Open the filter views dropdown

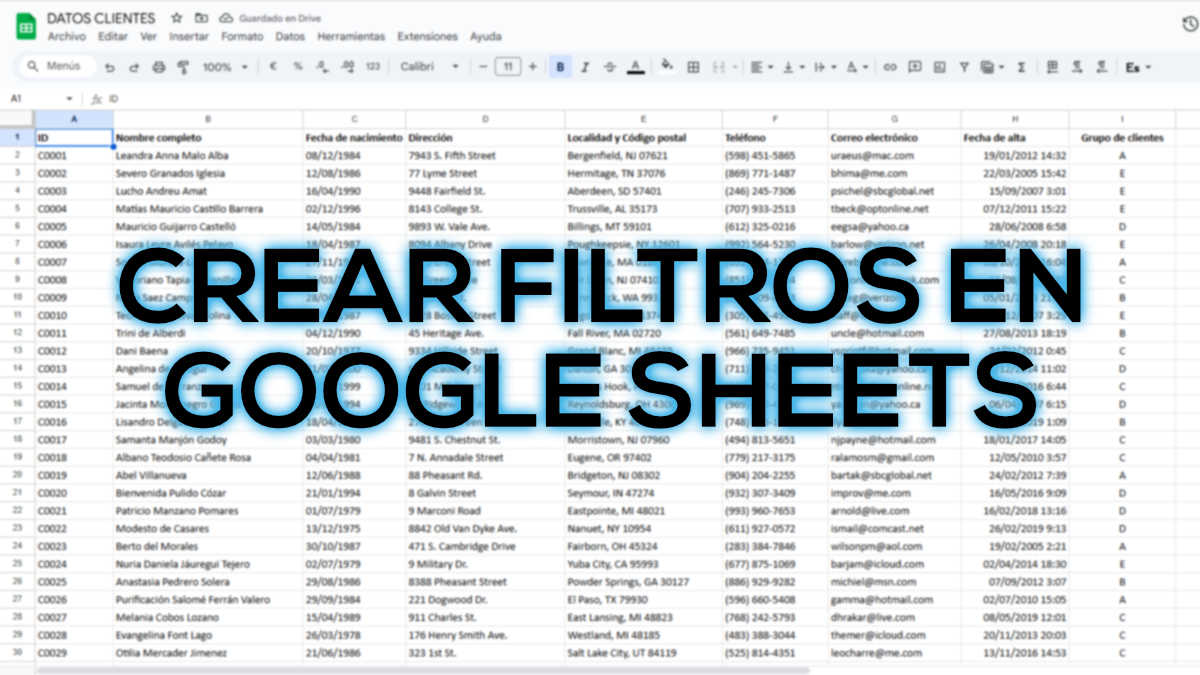coord(992,67)
